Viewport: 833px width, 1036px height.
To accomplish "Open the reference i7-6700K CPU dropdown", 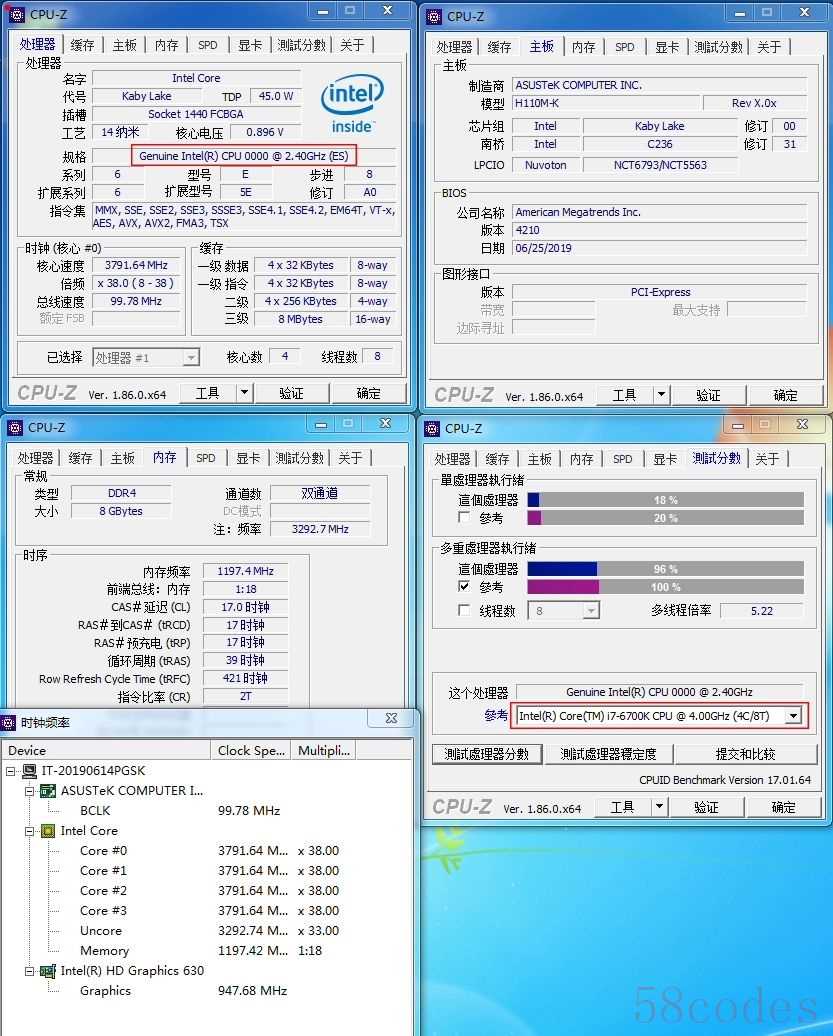I will (793, 716).
